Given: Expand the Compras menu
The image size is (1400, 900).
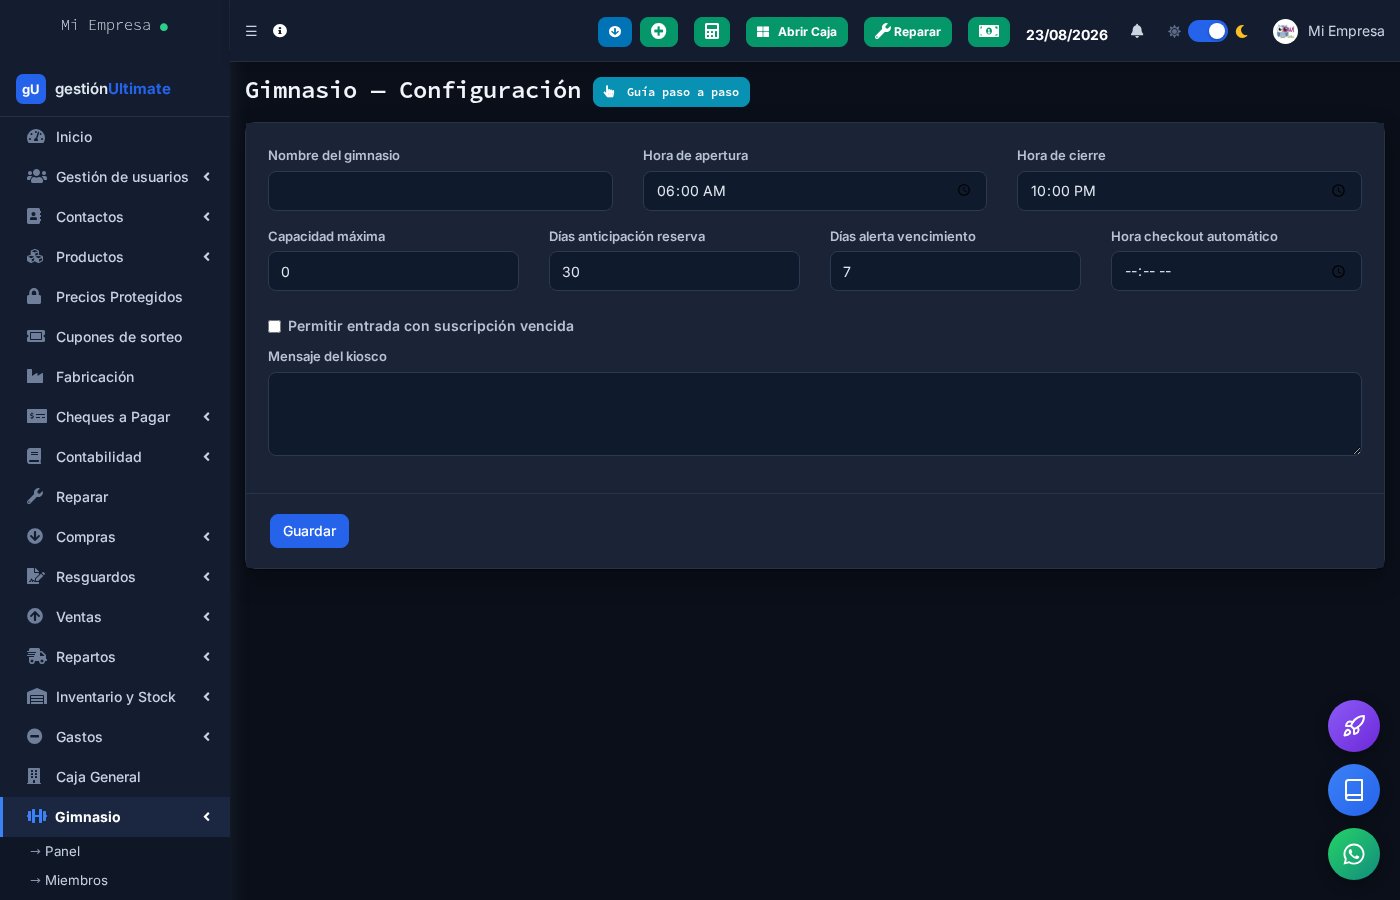Looking at the screenshot, I should pyautogui.click(x=115, y=537).
